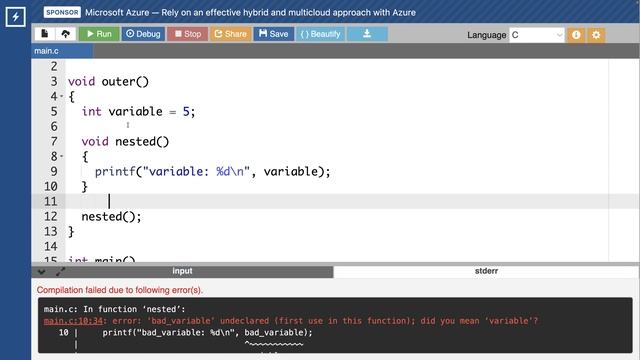Start the debugger with the Debug button
Screen dimensions: 640x360
(143, 34)
